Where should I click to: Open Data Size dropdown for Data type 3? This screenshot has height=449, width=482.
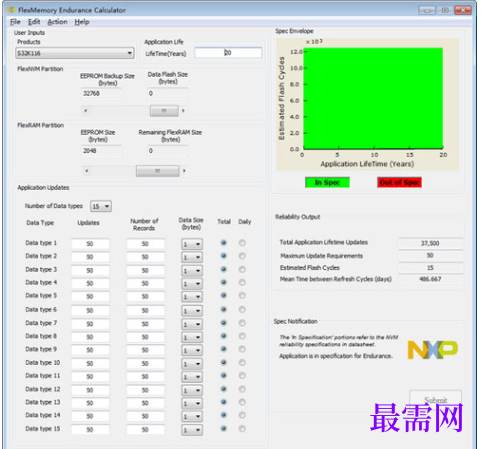(x=192, y=271)
